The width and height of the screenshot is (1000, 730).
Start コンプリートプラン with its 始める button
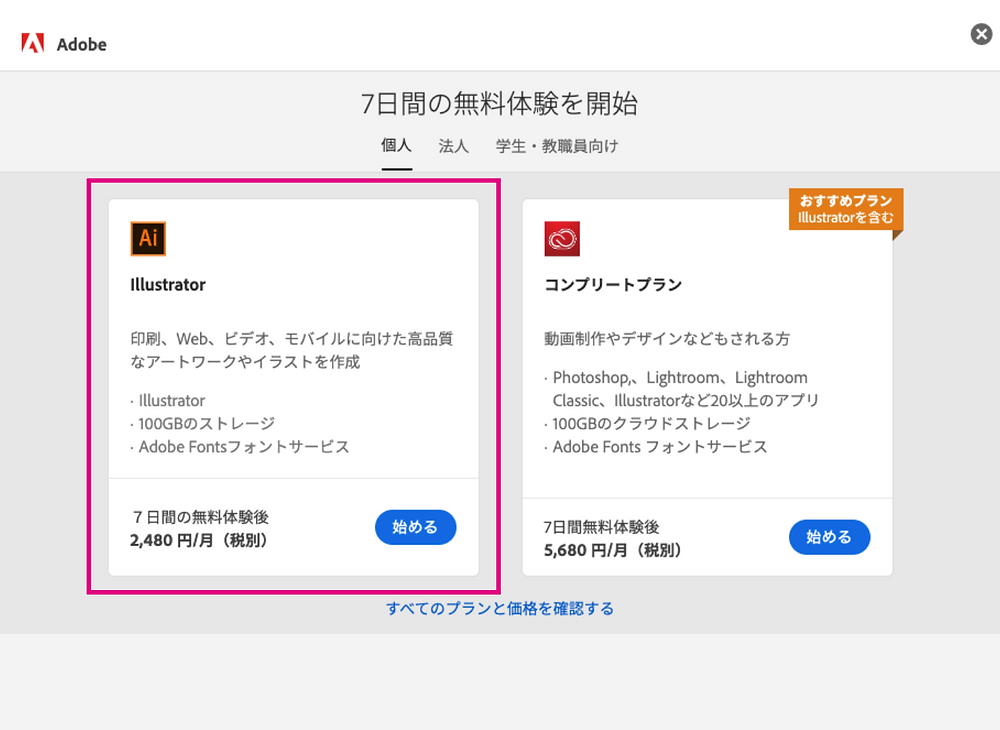(x=829, y=537)
